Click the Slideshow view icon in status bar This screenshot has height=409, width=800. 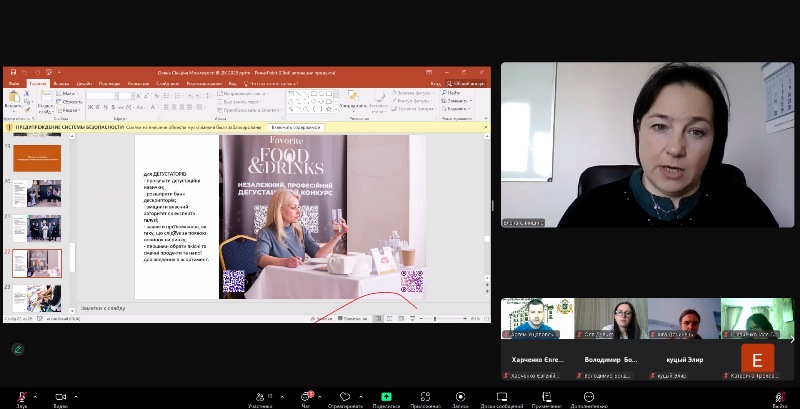click(x=412, y=319)
